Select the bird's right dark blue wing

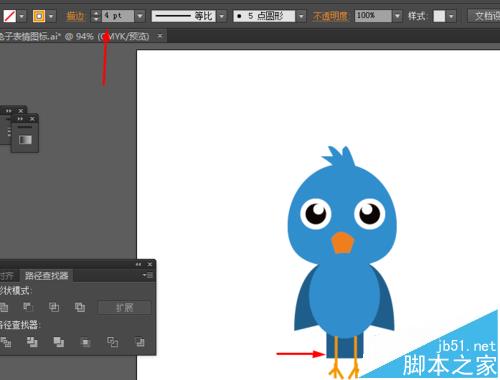(x=387, y=307)
